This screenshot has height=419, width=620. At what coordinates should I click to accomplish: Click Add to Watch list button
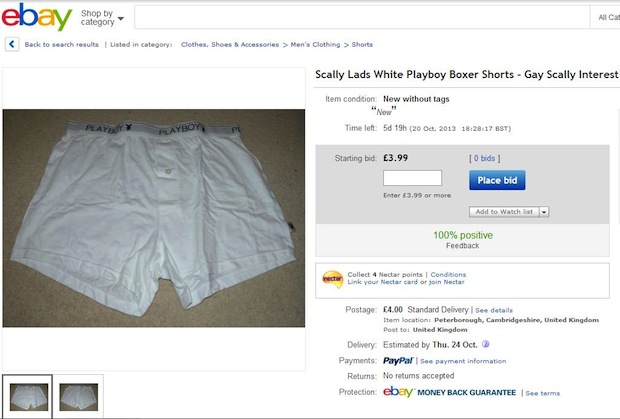tap(504, 212)
